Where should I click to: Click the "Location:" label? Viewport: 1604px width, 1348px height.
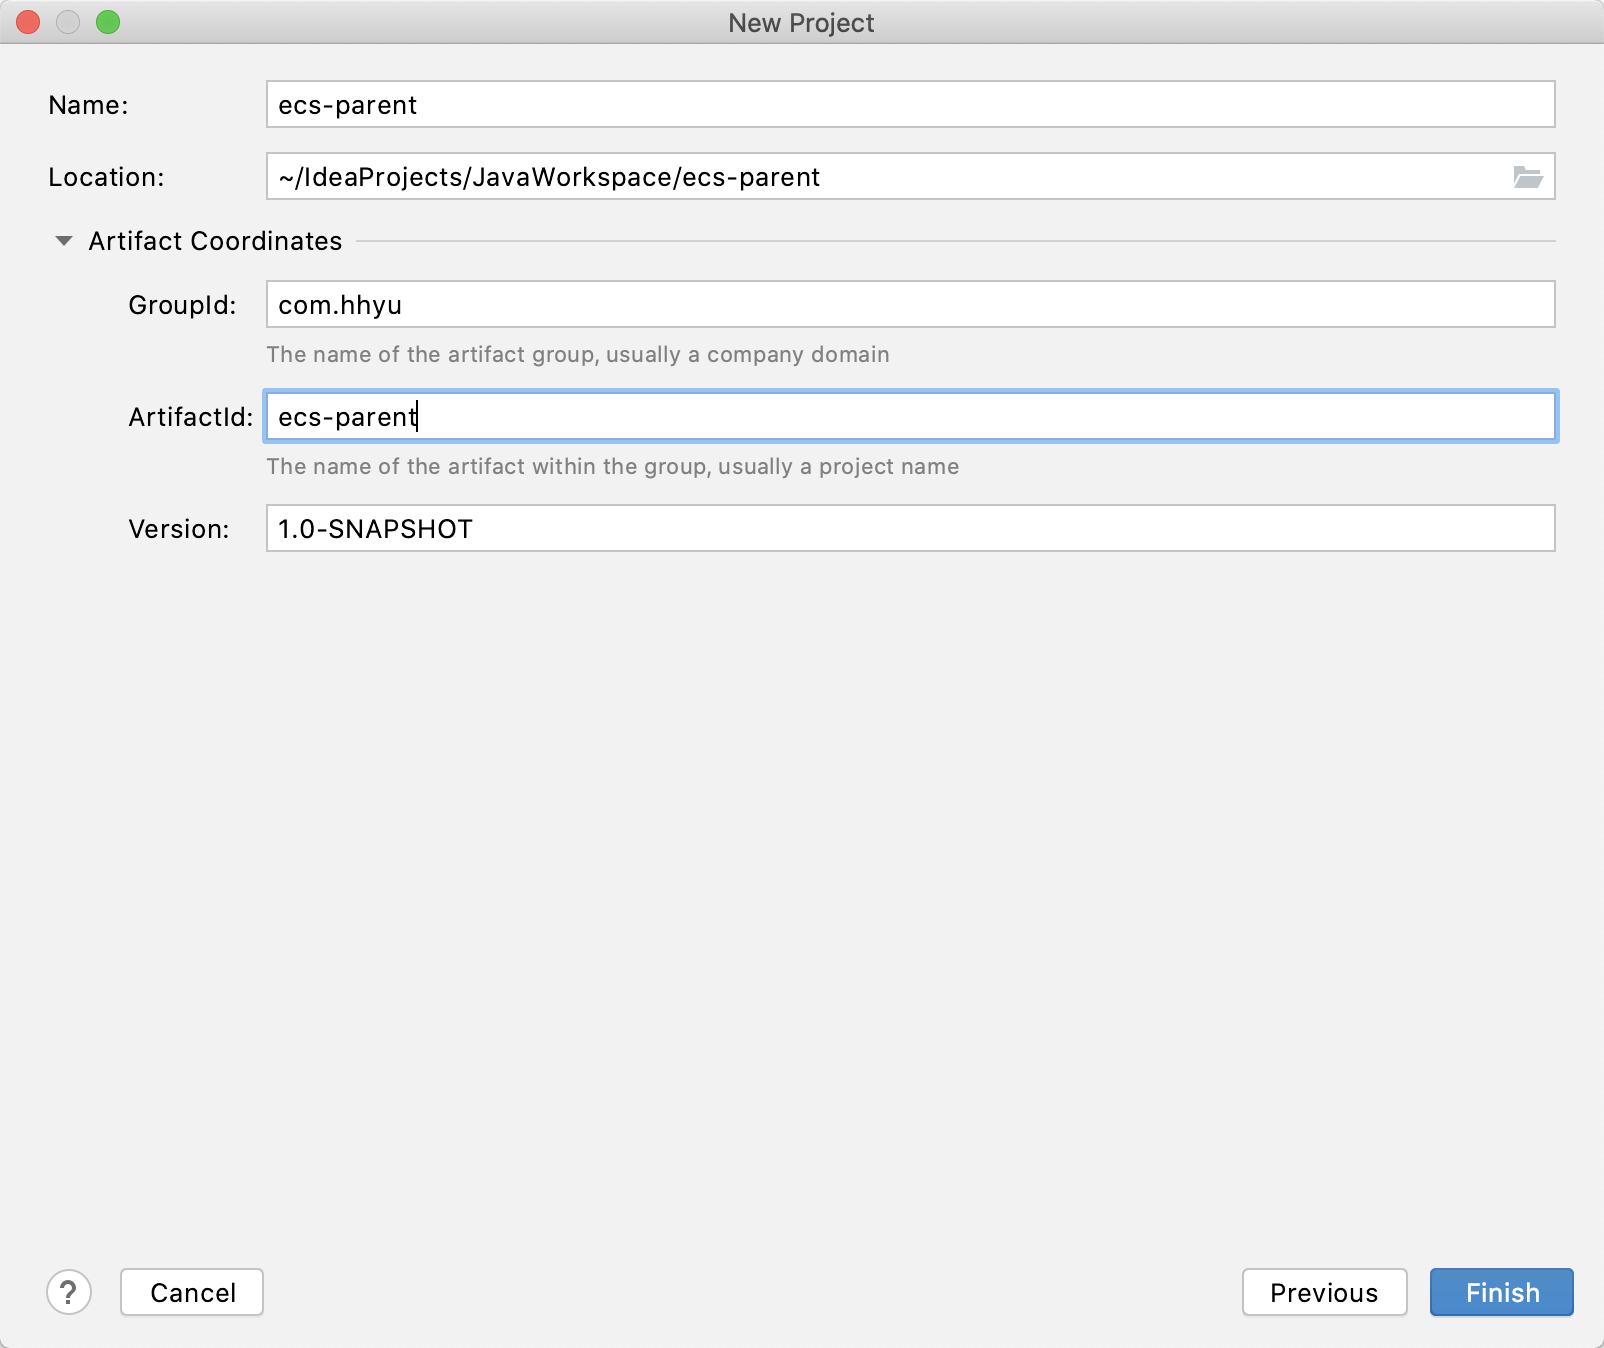pos(106,177)
